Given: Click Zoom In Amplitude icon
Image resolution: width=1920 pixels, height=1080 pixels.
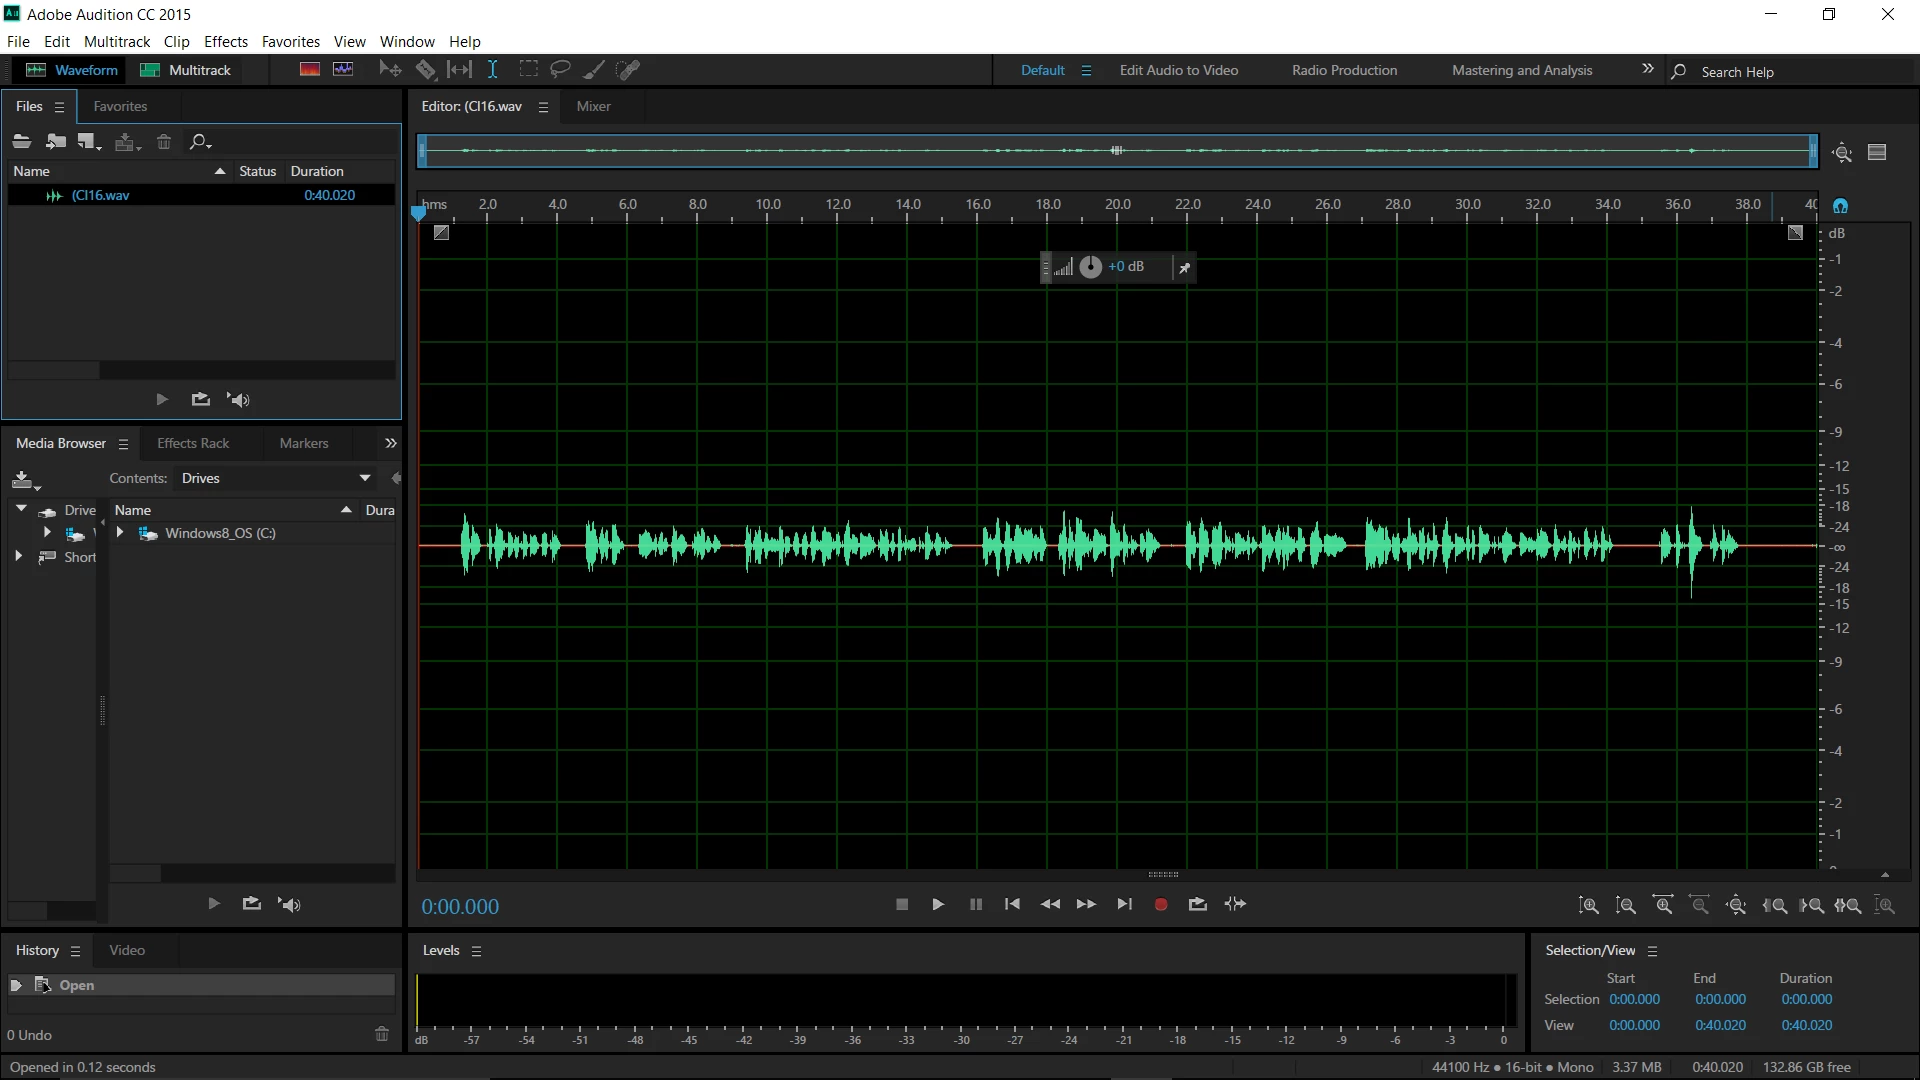Looking at the screenshot, I should click(x=1588, y=906).
